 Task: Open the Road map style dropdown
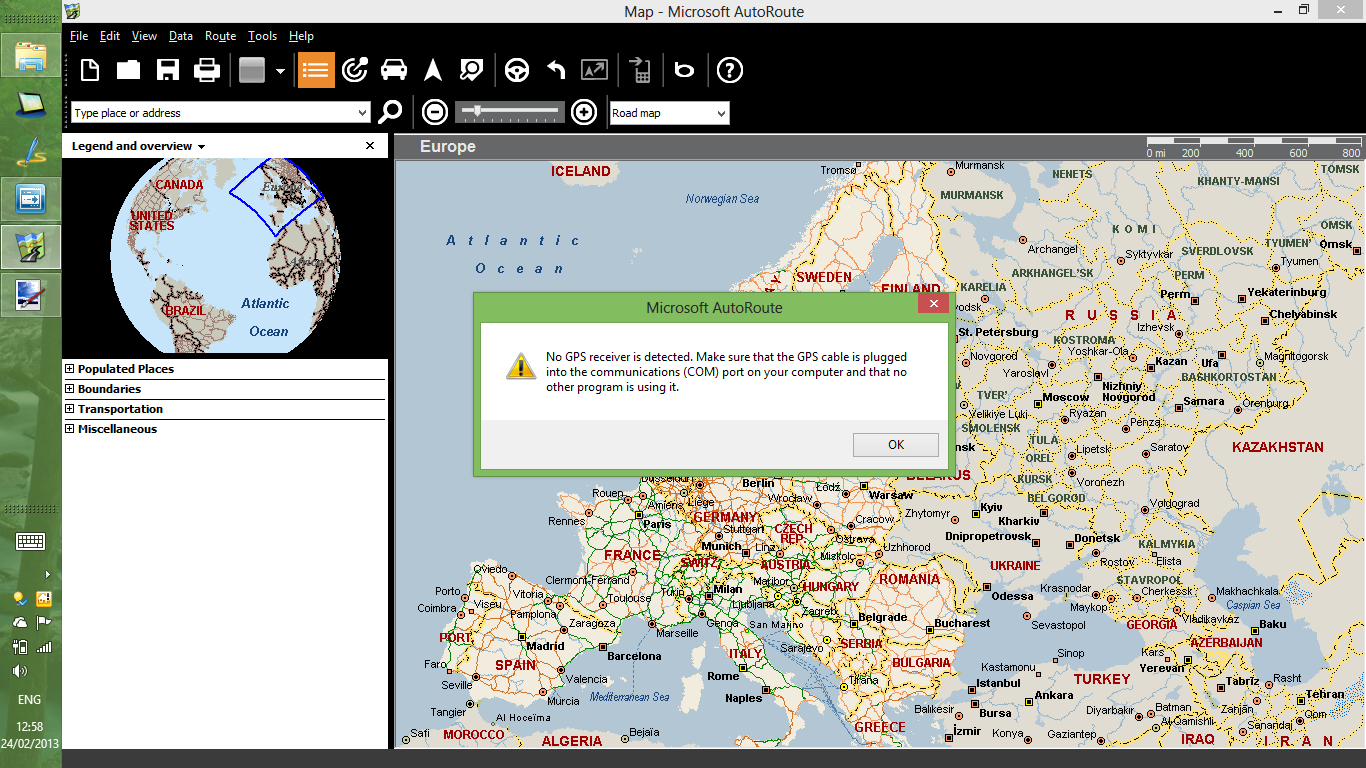(669, 113)
